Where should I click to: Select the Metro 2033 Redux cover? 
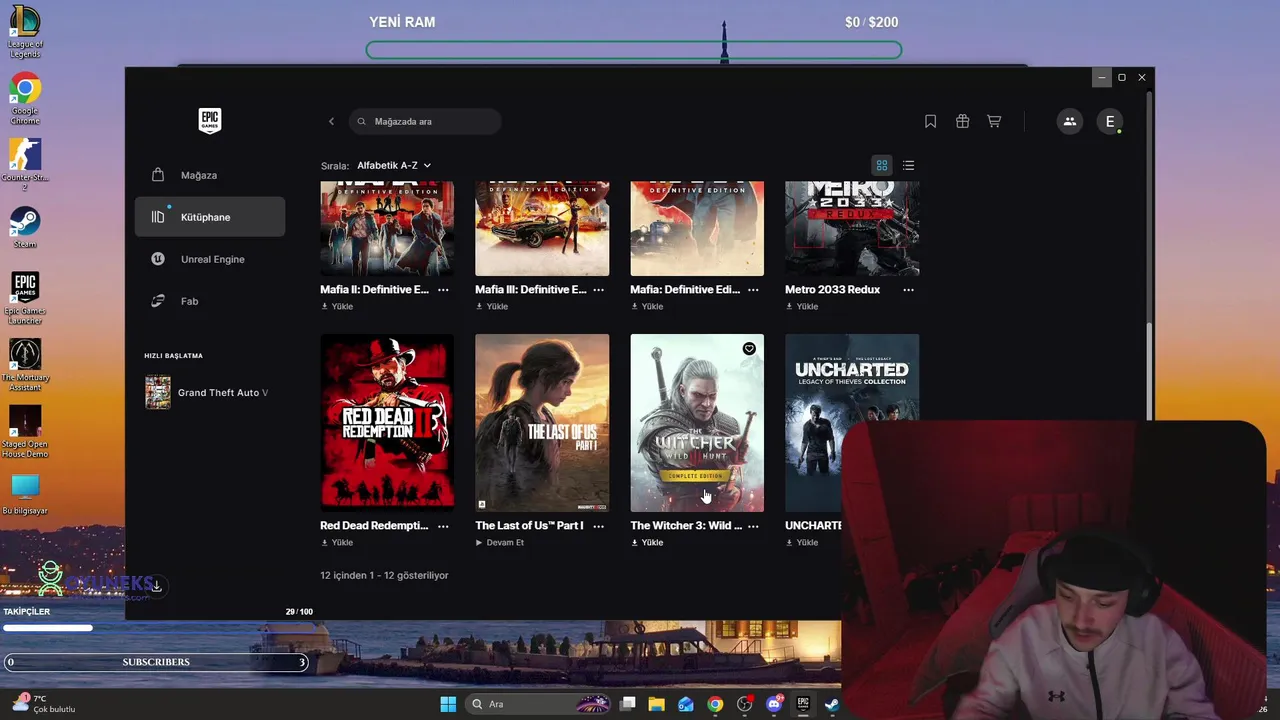tap(852, 228)
